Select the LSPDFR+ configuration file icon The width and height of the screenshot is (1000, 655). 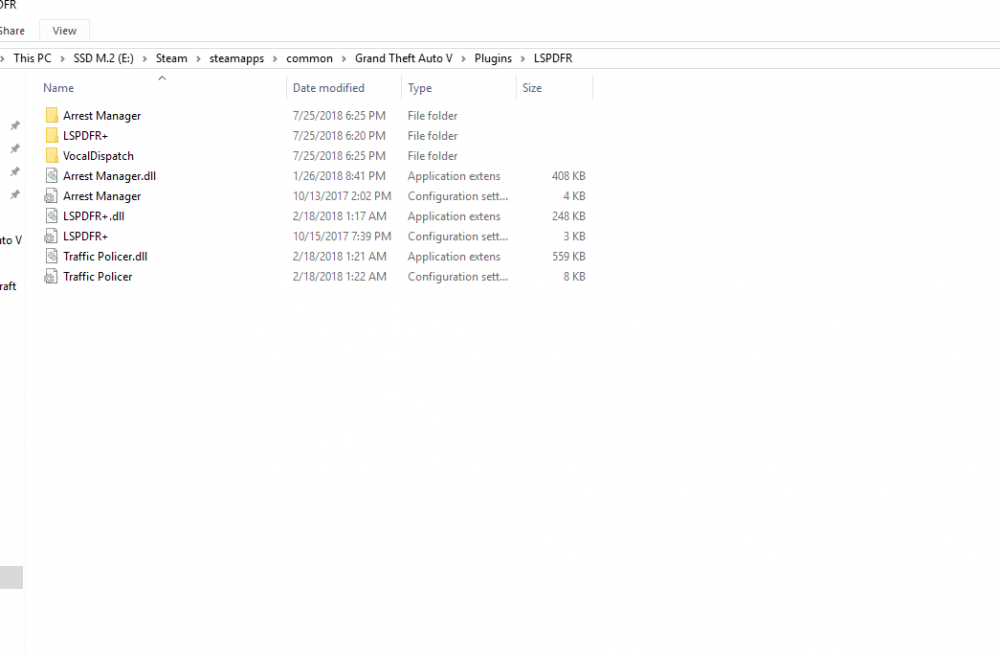[51, 236]
